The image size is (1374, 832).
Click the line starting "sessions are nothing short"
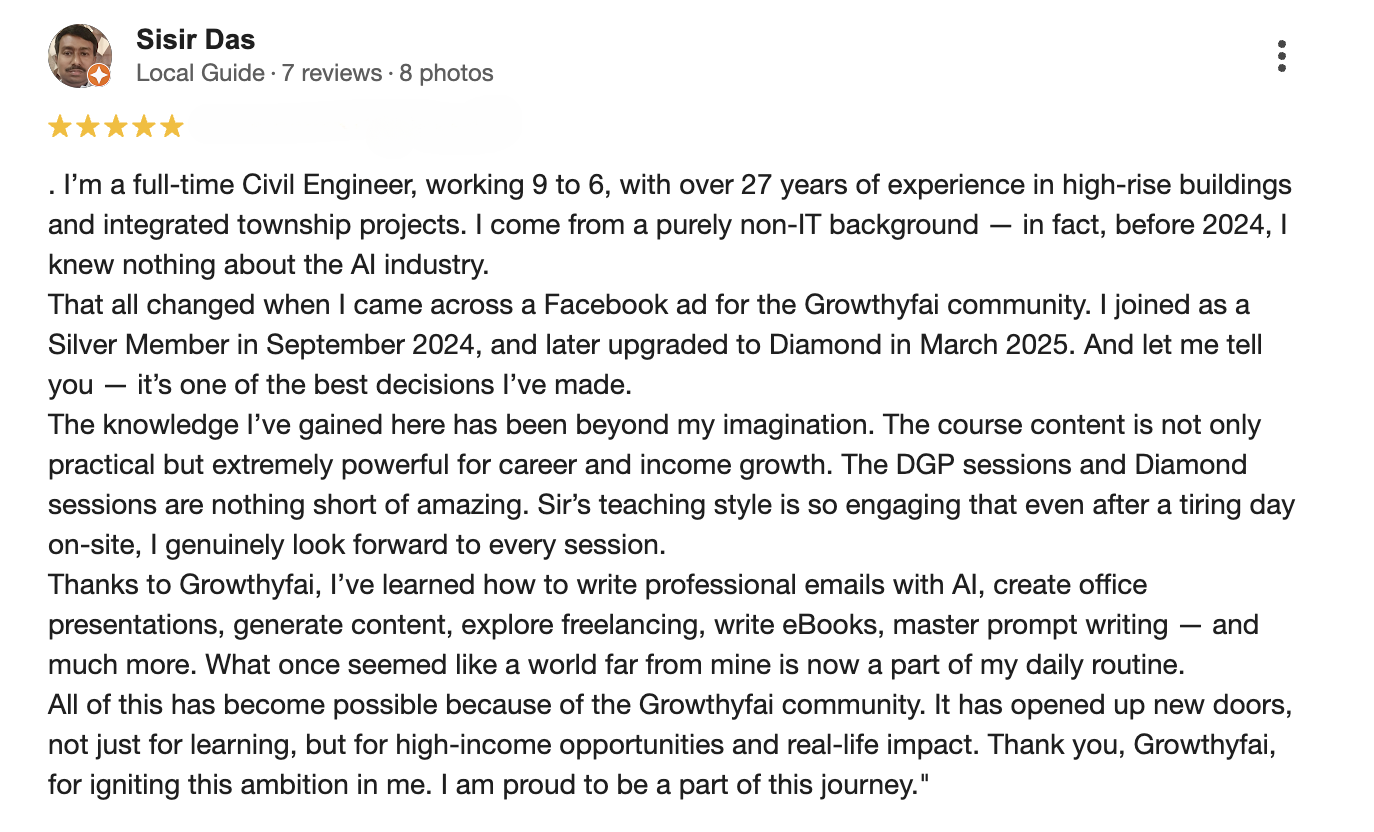tap(670, 505)
